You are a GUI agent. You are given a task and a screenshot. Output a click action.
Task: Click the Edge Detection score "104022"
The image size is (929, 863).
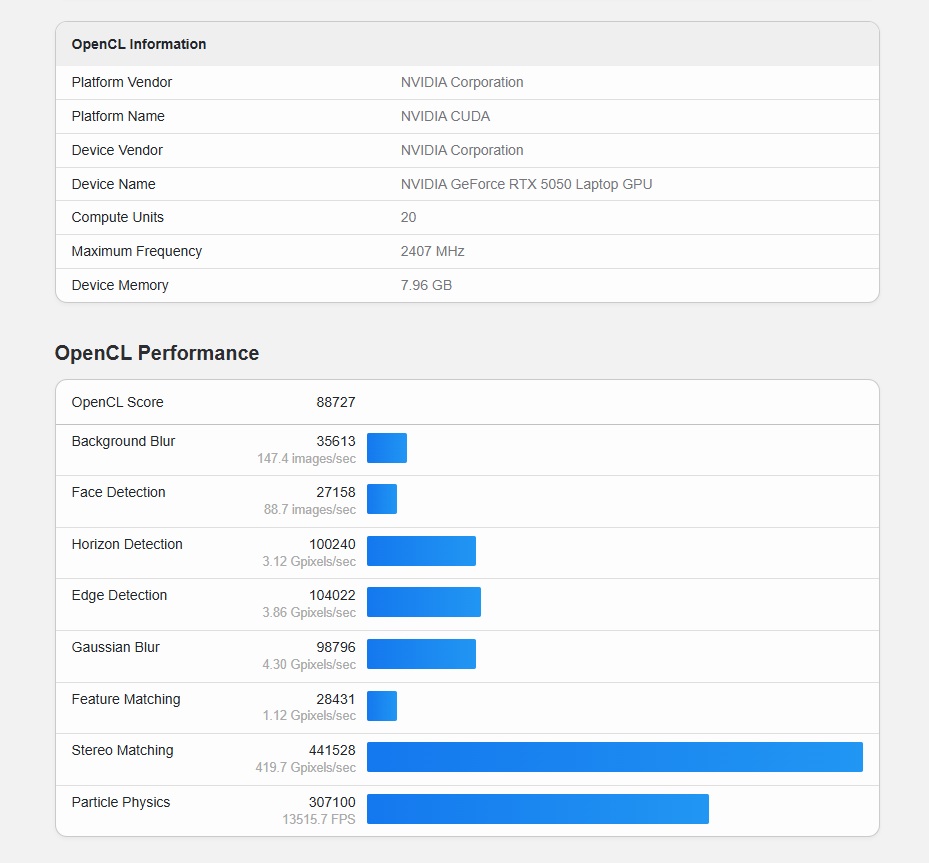332,595
